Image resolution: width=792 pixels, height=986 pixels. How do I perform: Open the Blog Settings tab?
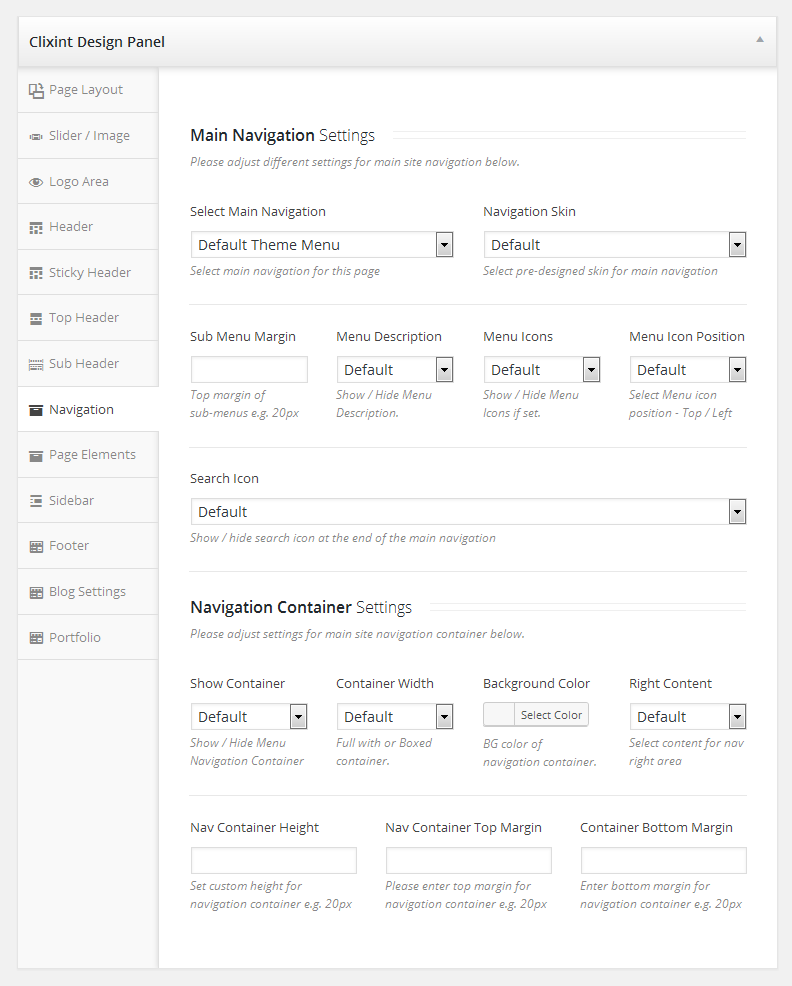pyautogui.click(x=87, y=592)
